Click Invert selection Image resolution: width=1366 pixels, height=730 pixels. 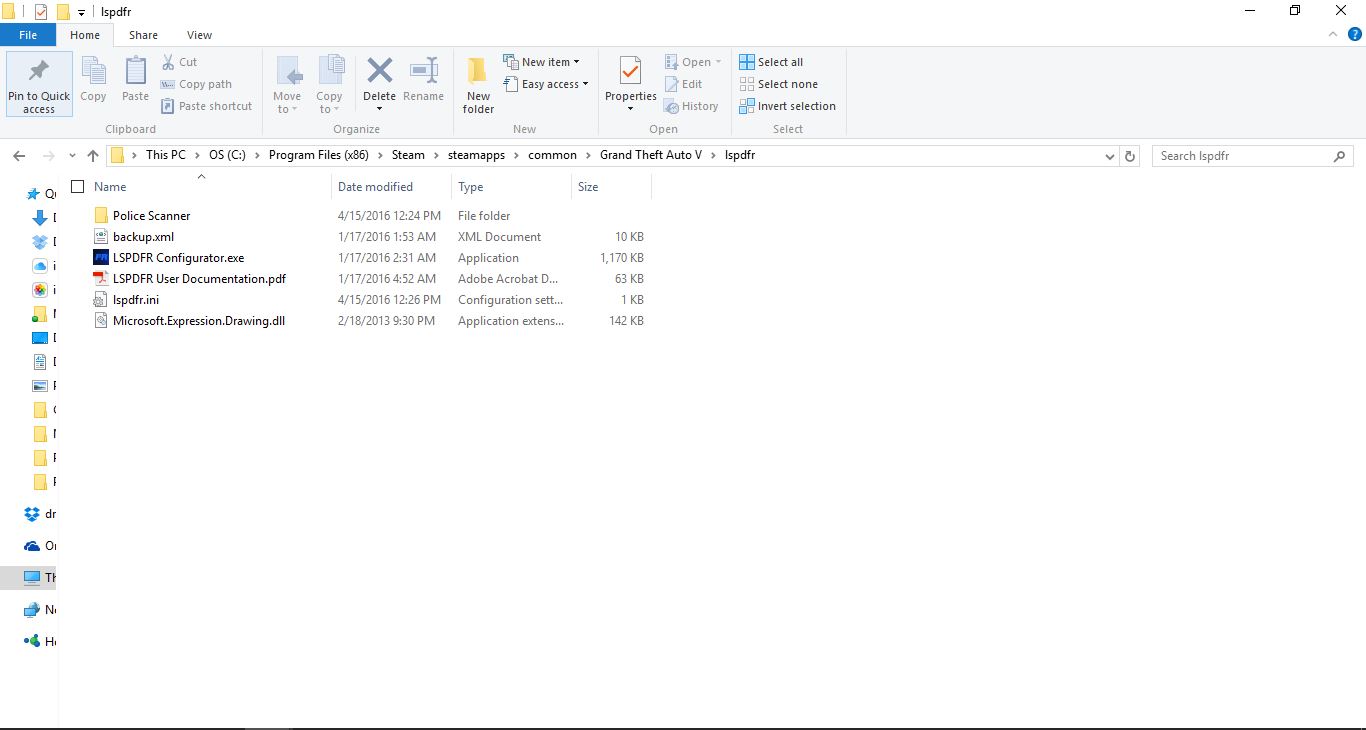[x=787, y=106]
